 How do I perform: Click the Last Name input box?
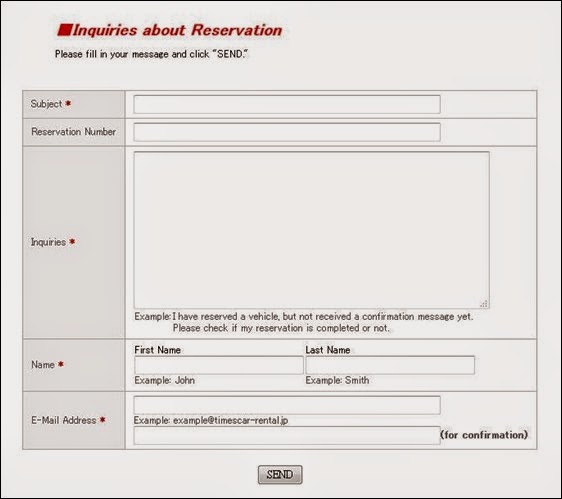390,365
